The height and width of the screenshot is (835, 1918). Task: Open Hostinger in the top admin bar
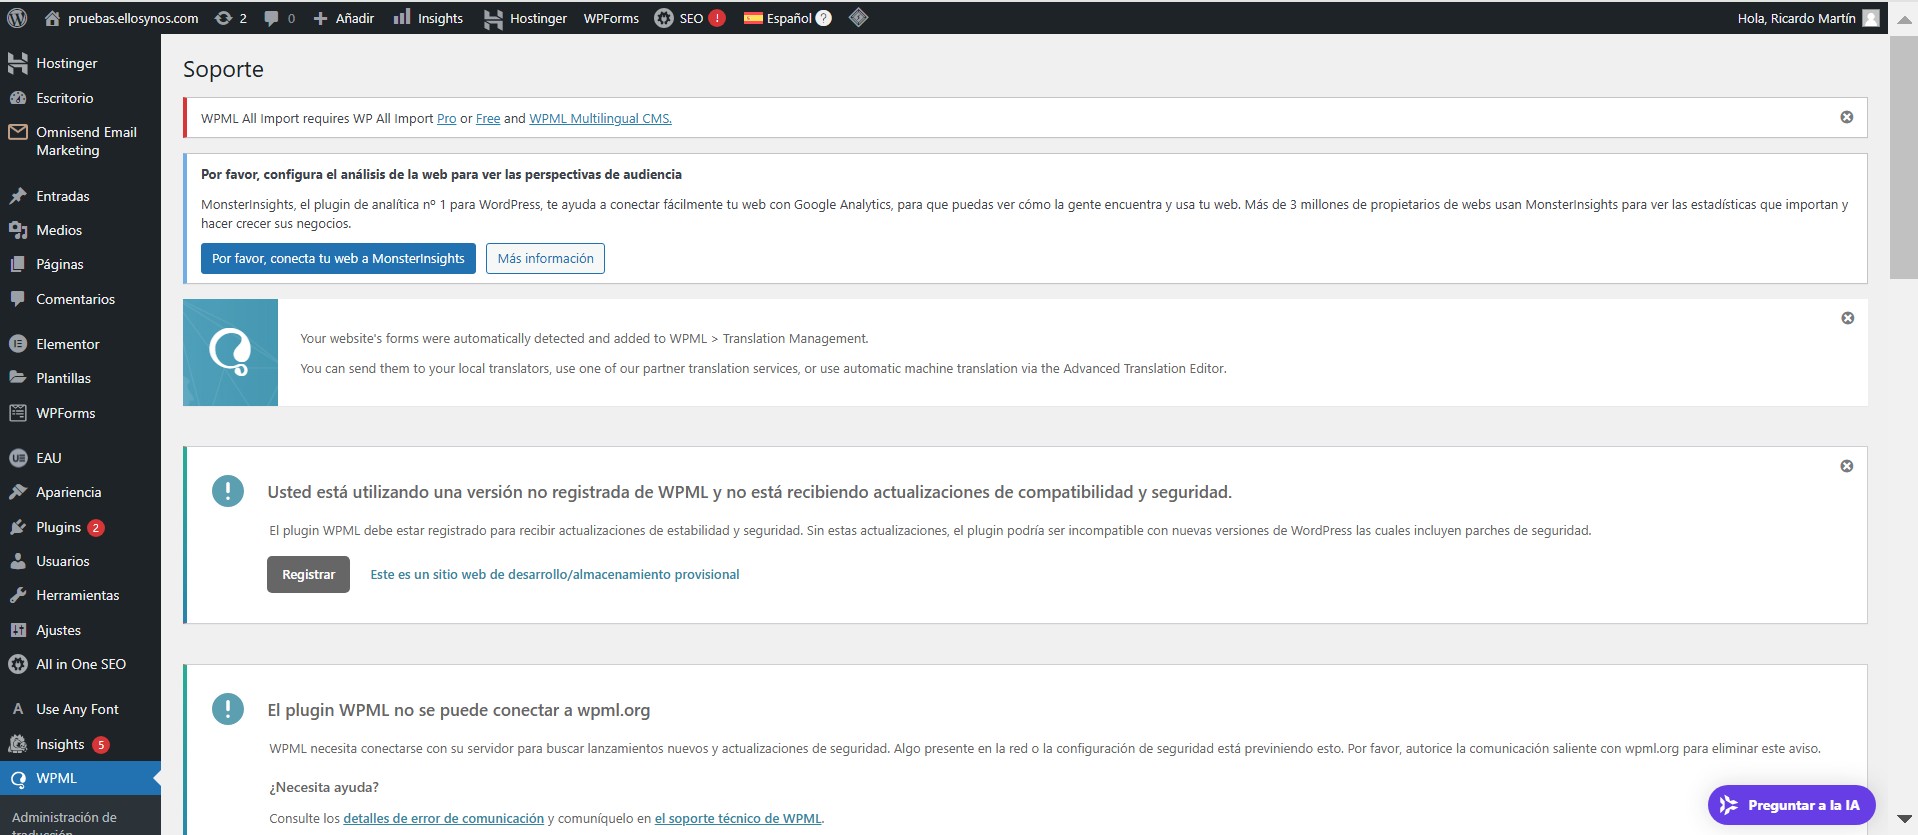[525, 18]
